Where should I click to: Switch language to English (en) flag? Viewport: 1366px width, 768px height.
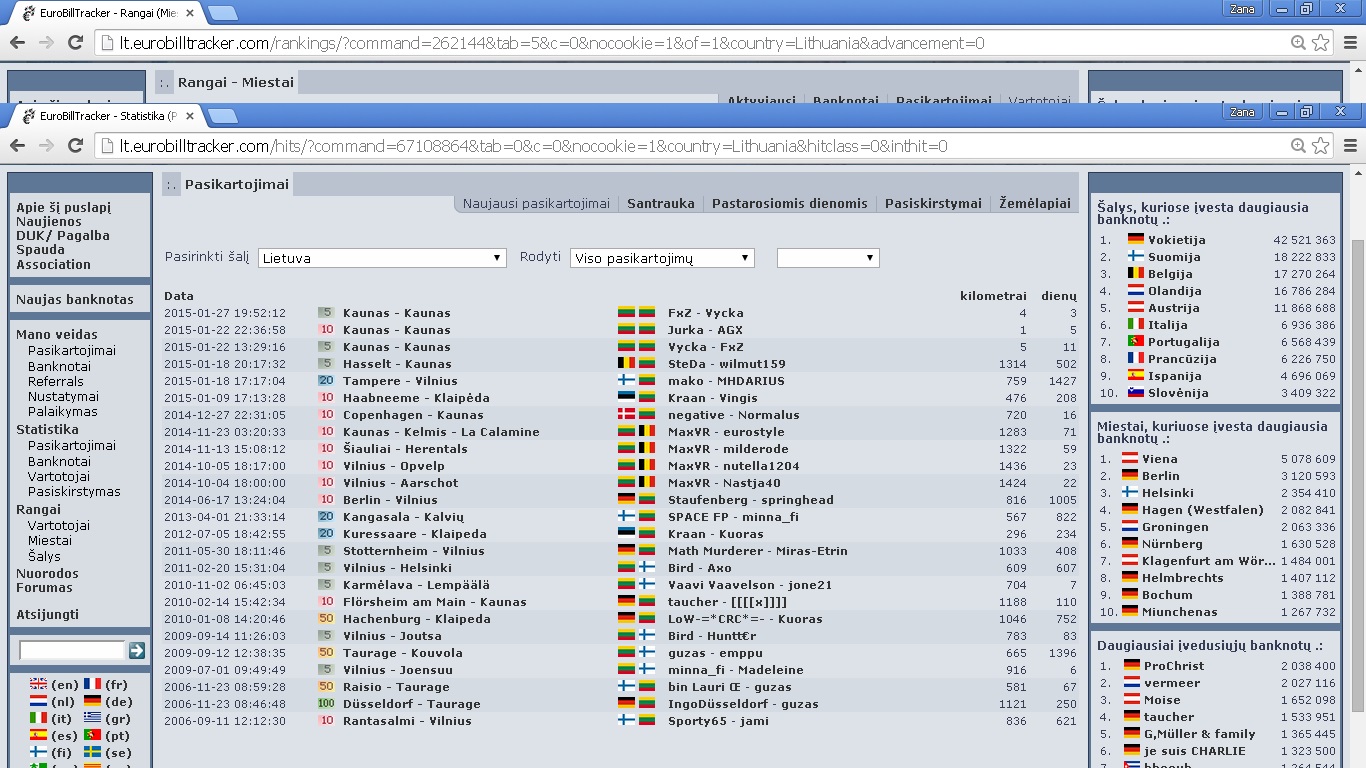(x=38, y=685)
